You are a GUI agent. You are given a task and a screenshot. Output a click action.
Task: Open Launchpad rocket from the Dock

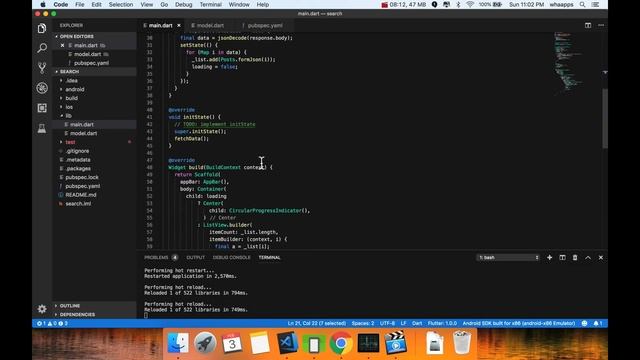coord(205,342)
